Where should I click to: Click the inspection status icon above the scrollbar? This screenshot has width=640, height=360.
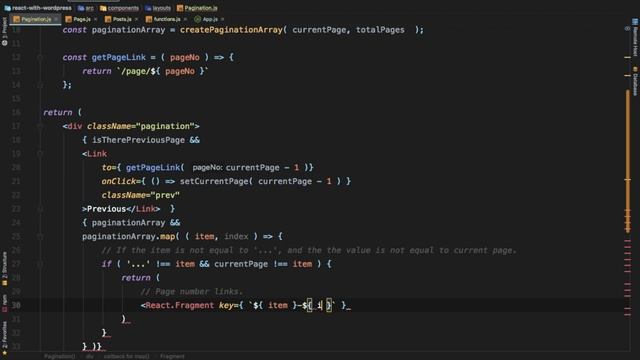[627, 29]
